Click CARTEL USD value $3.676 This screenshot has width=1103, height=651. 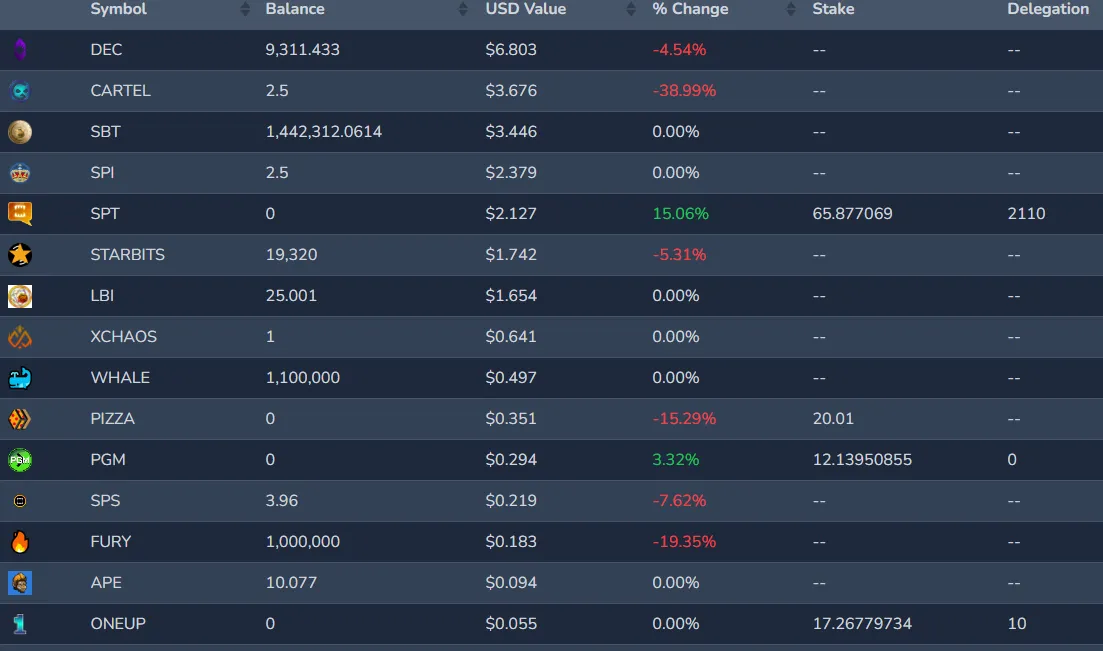pos(511,91)
